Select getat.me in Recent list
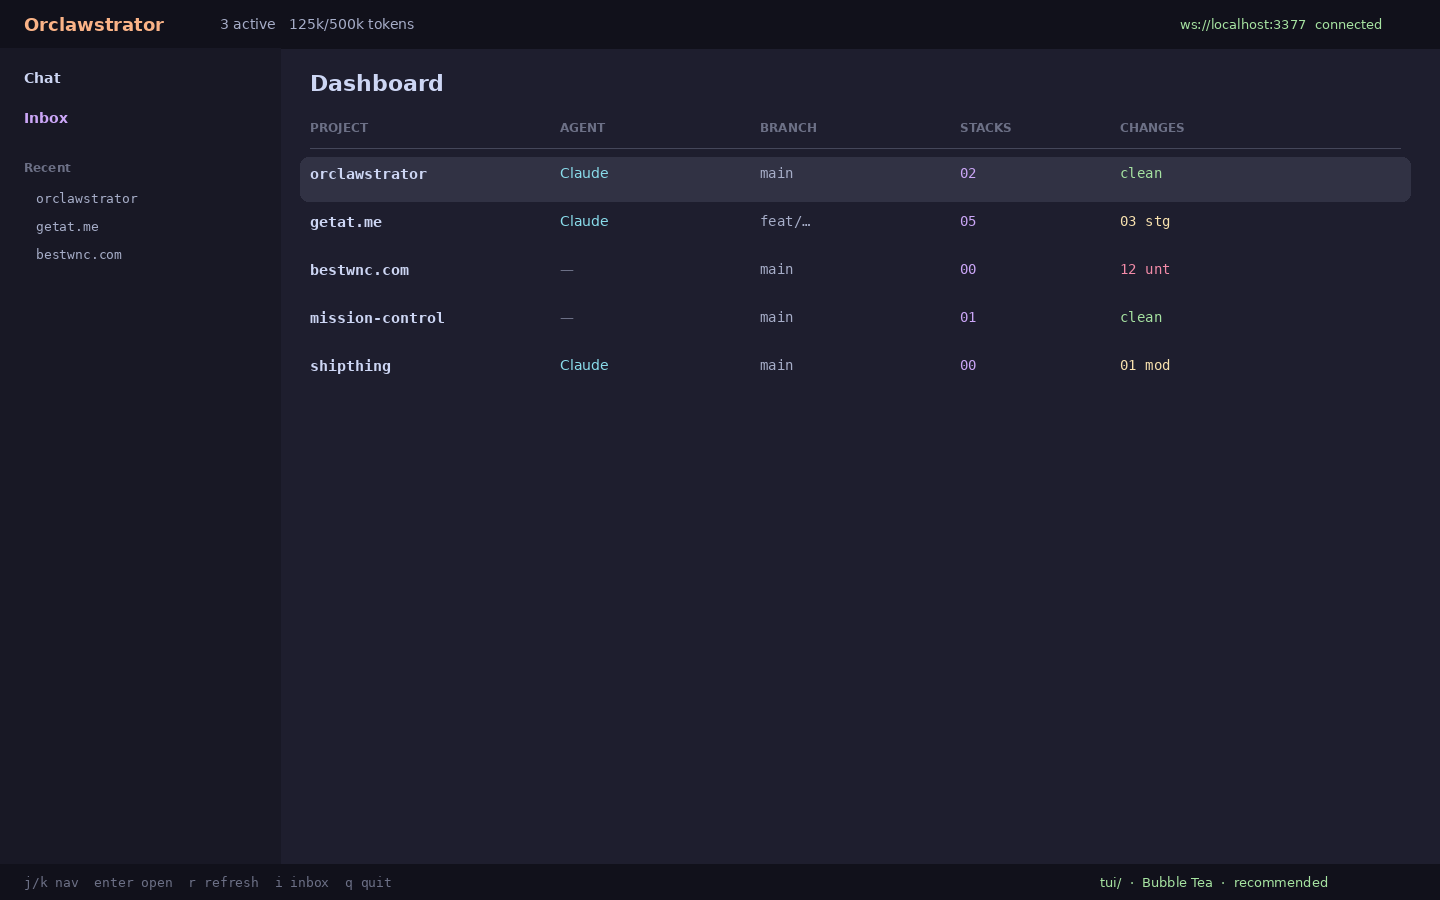The image size is (1440, 900). pos(67,226)
